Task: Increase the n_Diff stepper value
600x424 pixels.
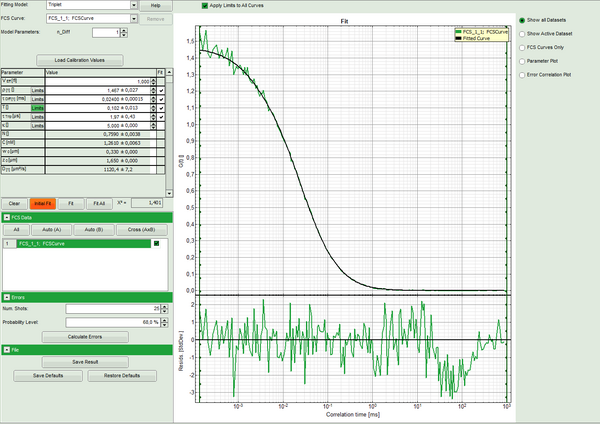Action: [125, 29]
